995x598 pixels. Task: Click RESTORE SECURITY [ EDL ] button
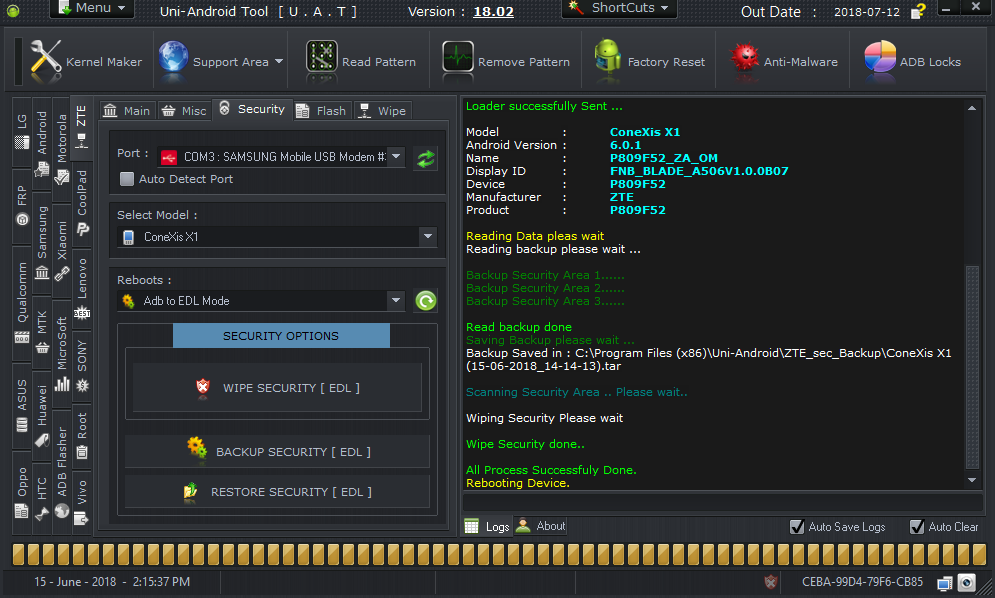277,491
